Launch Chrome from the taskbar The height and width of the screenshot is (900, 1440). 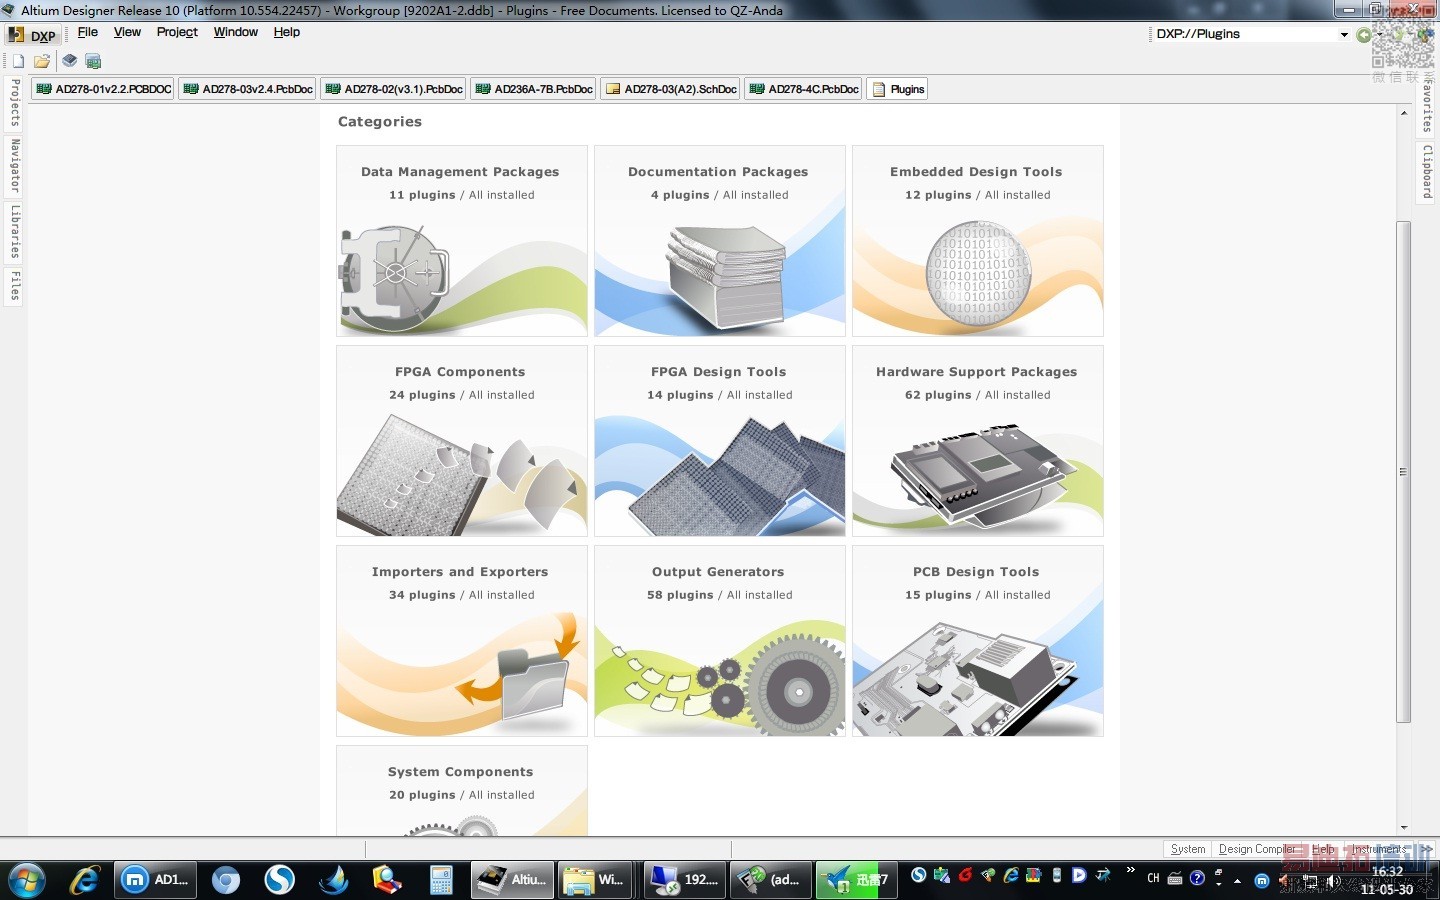[x=226, y=880]
